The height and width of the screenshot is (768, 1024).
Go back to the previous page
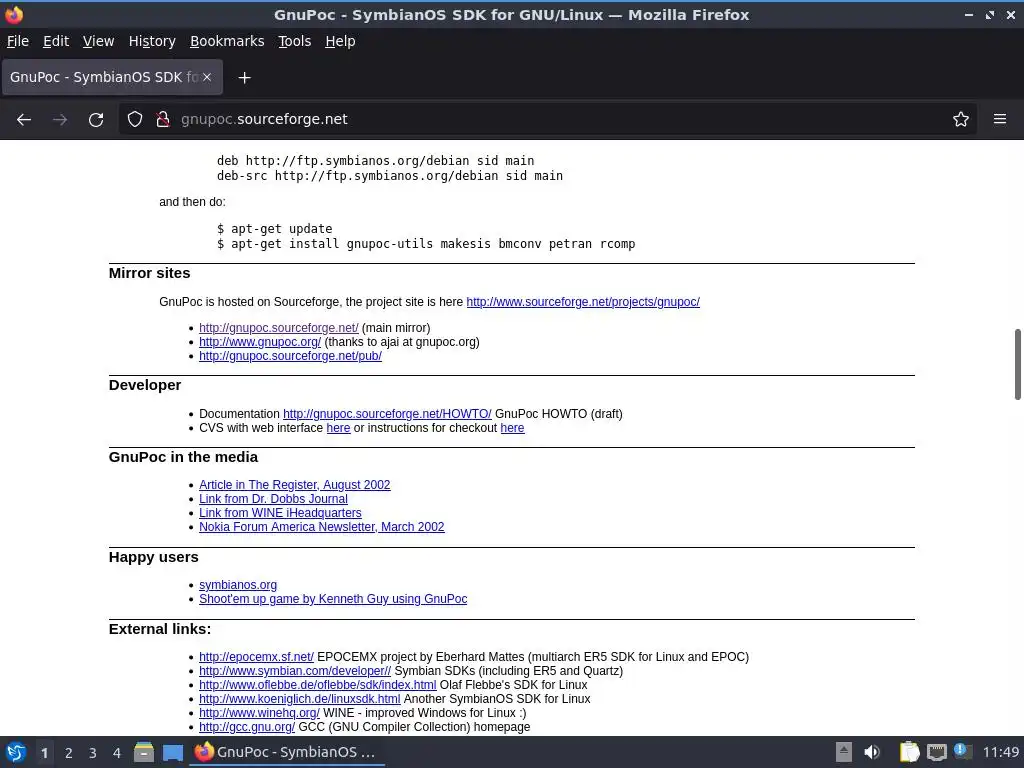point(24,120)
